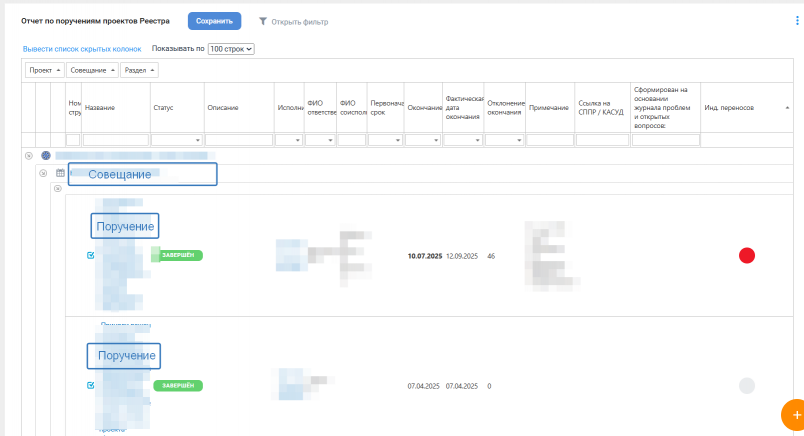Click the Проект grouping chip

coord(45,70)
